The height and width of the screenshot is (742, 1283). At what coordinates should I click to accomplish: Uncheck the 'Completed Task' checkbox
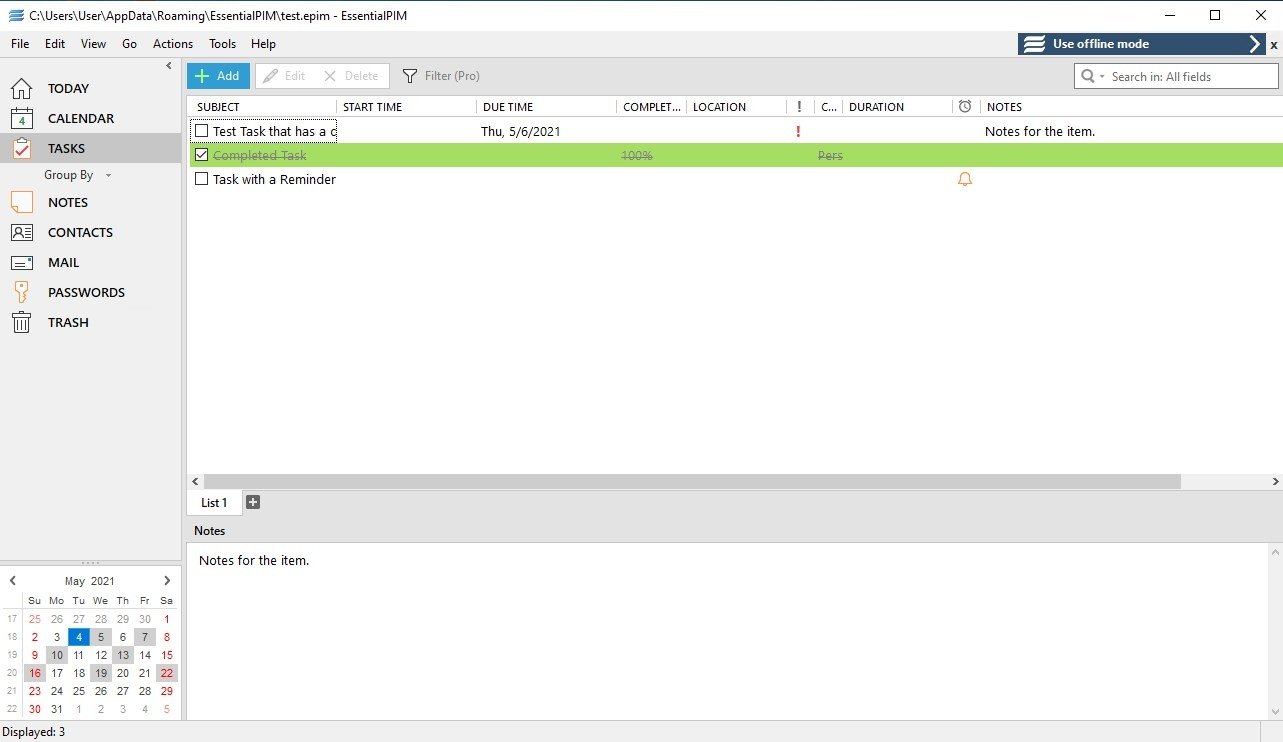[202, 155]
